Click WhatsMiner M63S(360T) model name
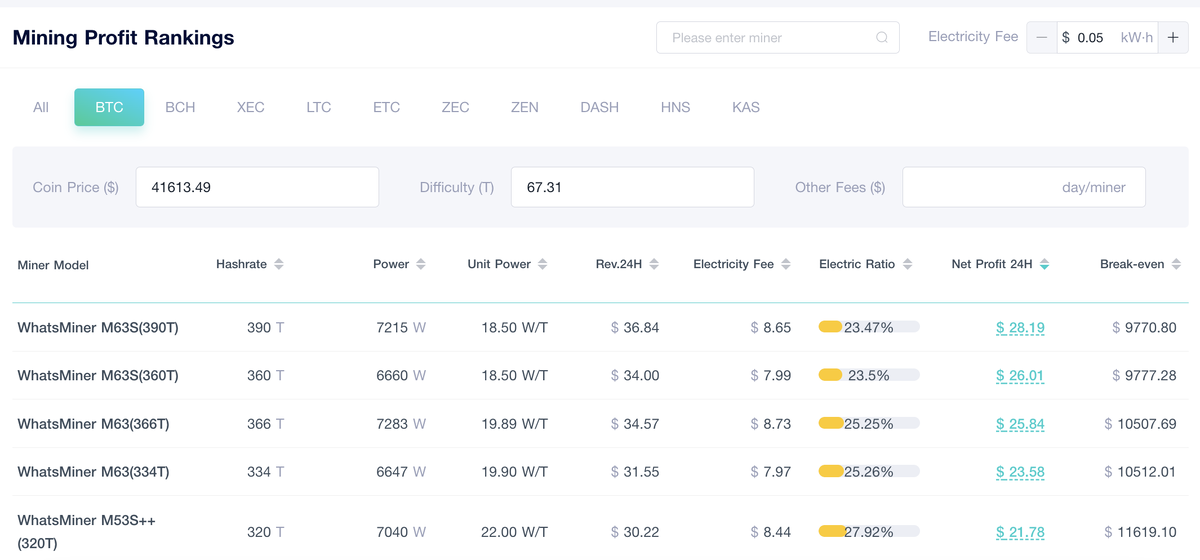Screen dimensions: 1200x560 point(98,376)
